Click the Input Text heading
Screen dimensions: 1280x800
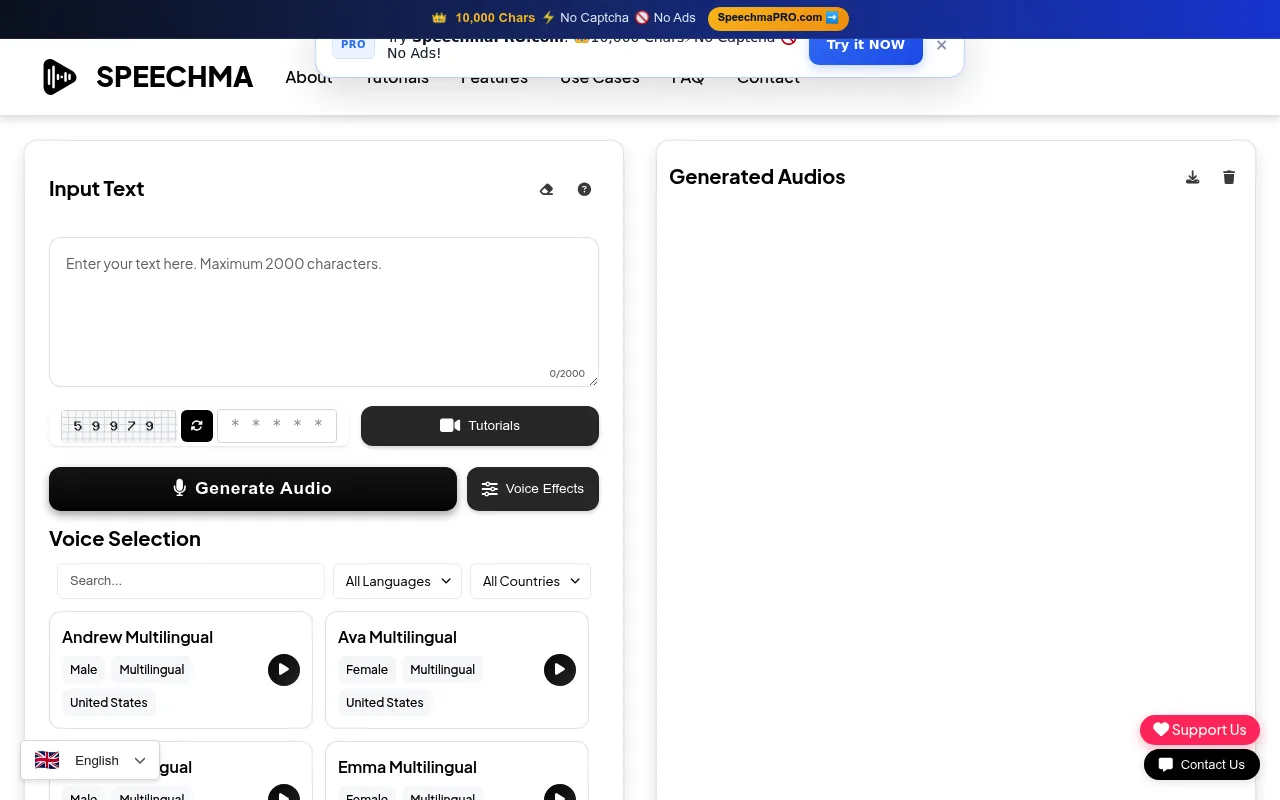coord(97,189)
